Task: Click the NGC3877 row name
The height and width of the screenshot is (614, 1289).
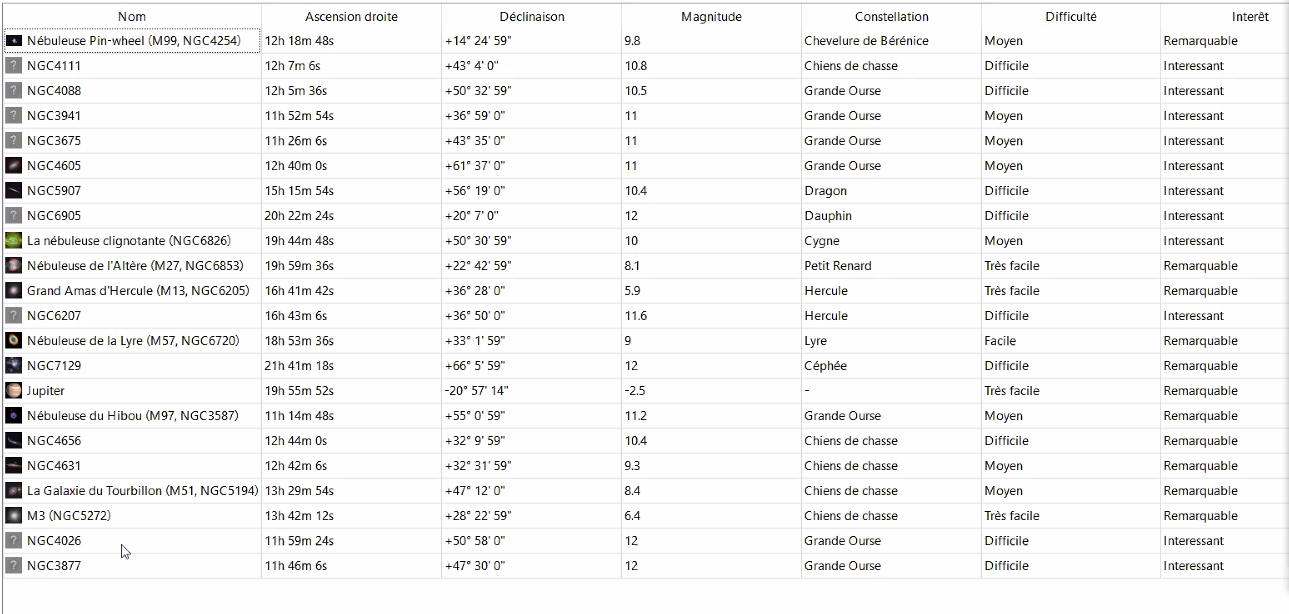Action: pyautogui.click(x=54, y=566)
